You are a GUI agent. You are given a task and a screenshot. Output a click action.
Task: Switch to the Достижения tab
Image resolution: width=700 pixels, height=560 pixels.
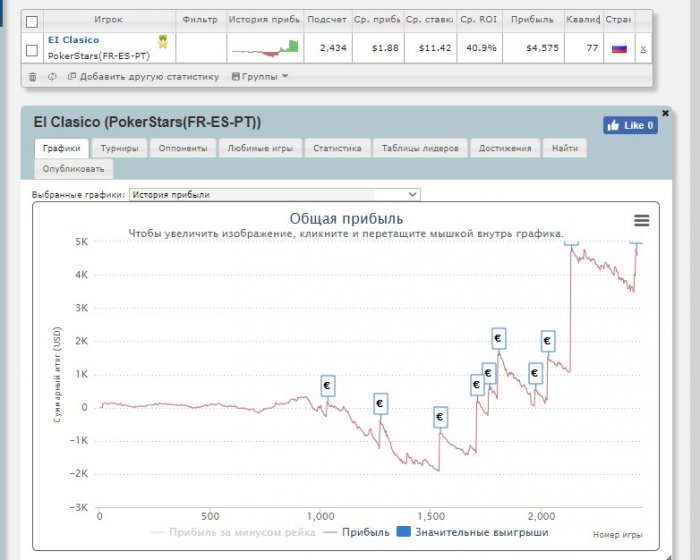pyautogui.click(x=505, y=148)
